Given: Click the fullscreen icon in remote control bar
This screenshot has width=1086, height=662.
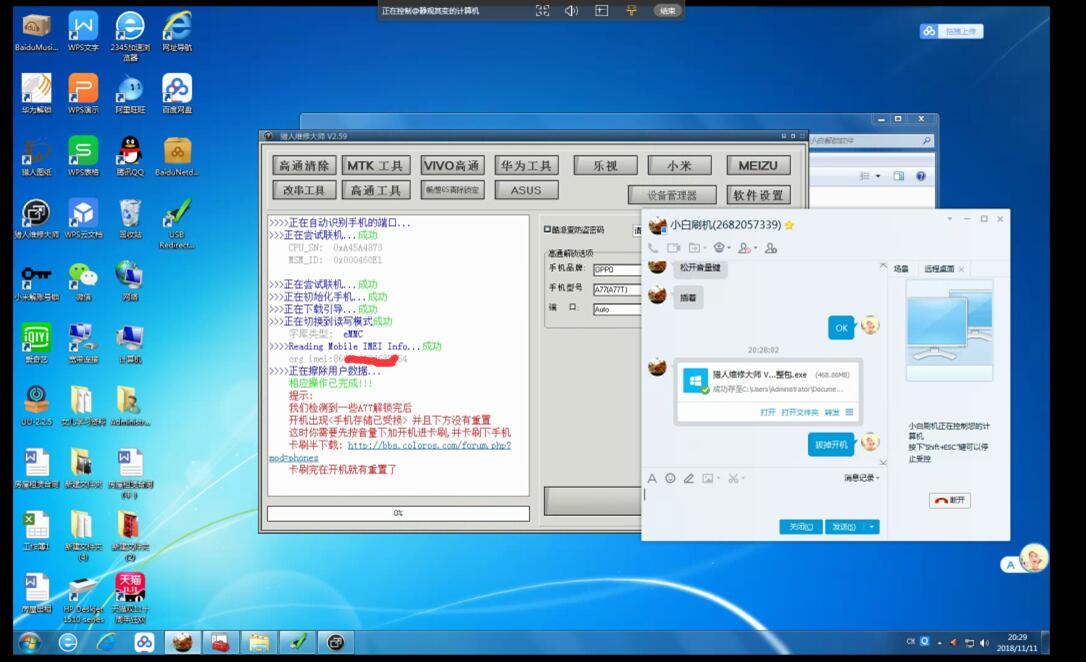Looking at the screenshot, I should point(542,10).
